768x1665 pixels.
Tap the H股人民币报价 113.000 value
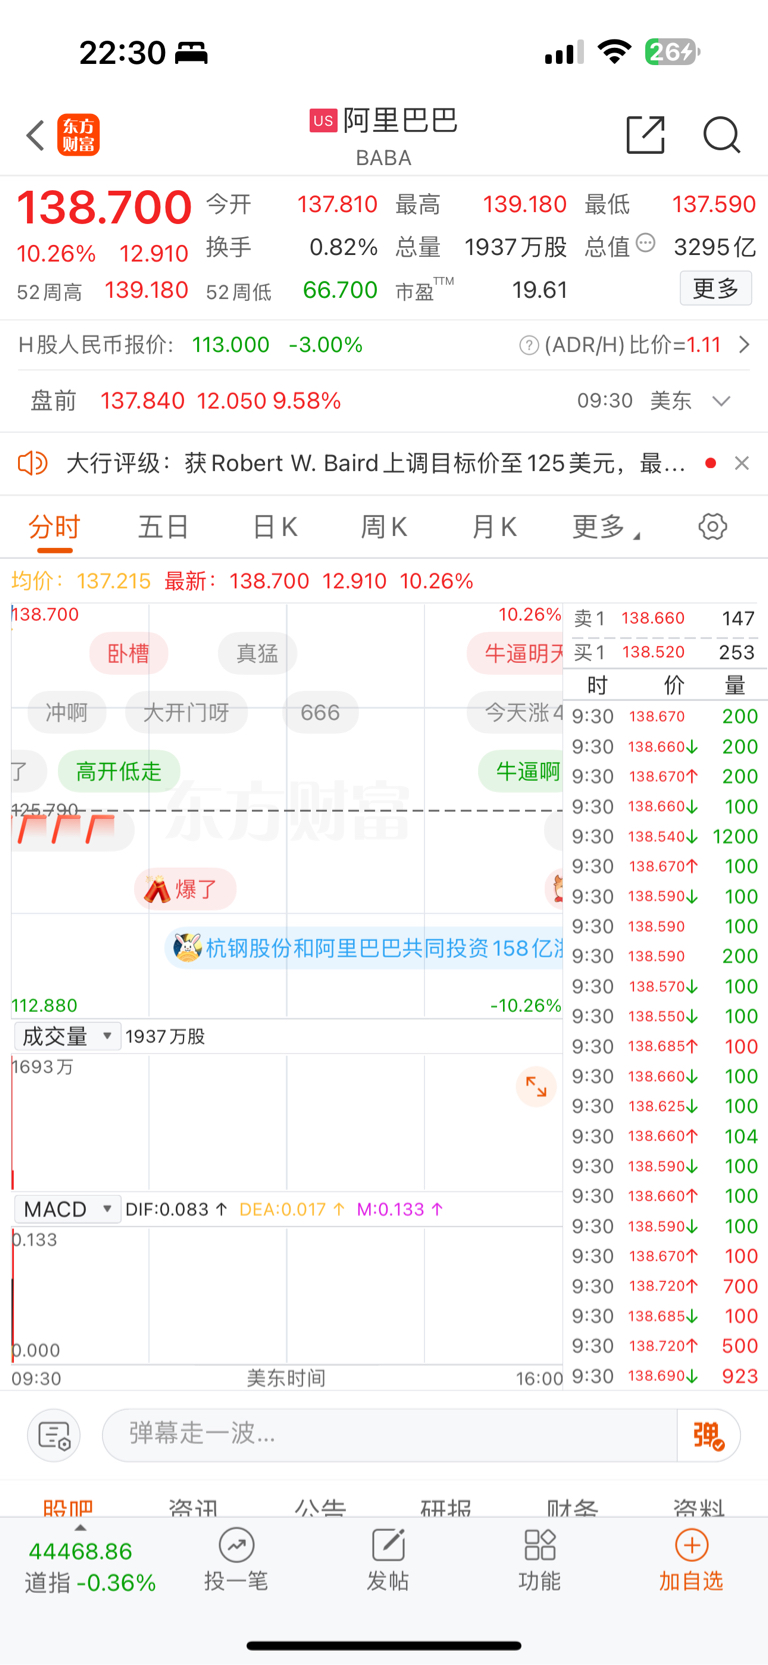point(231,345)
